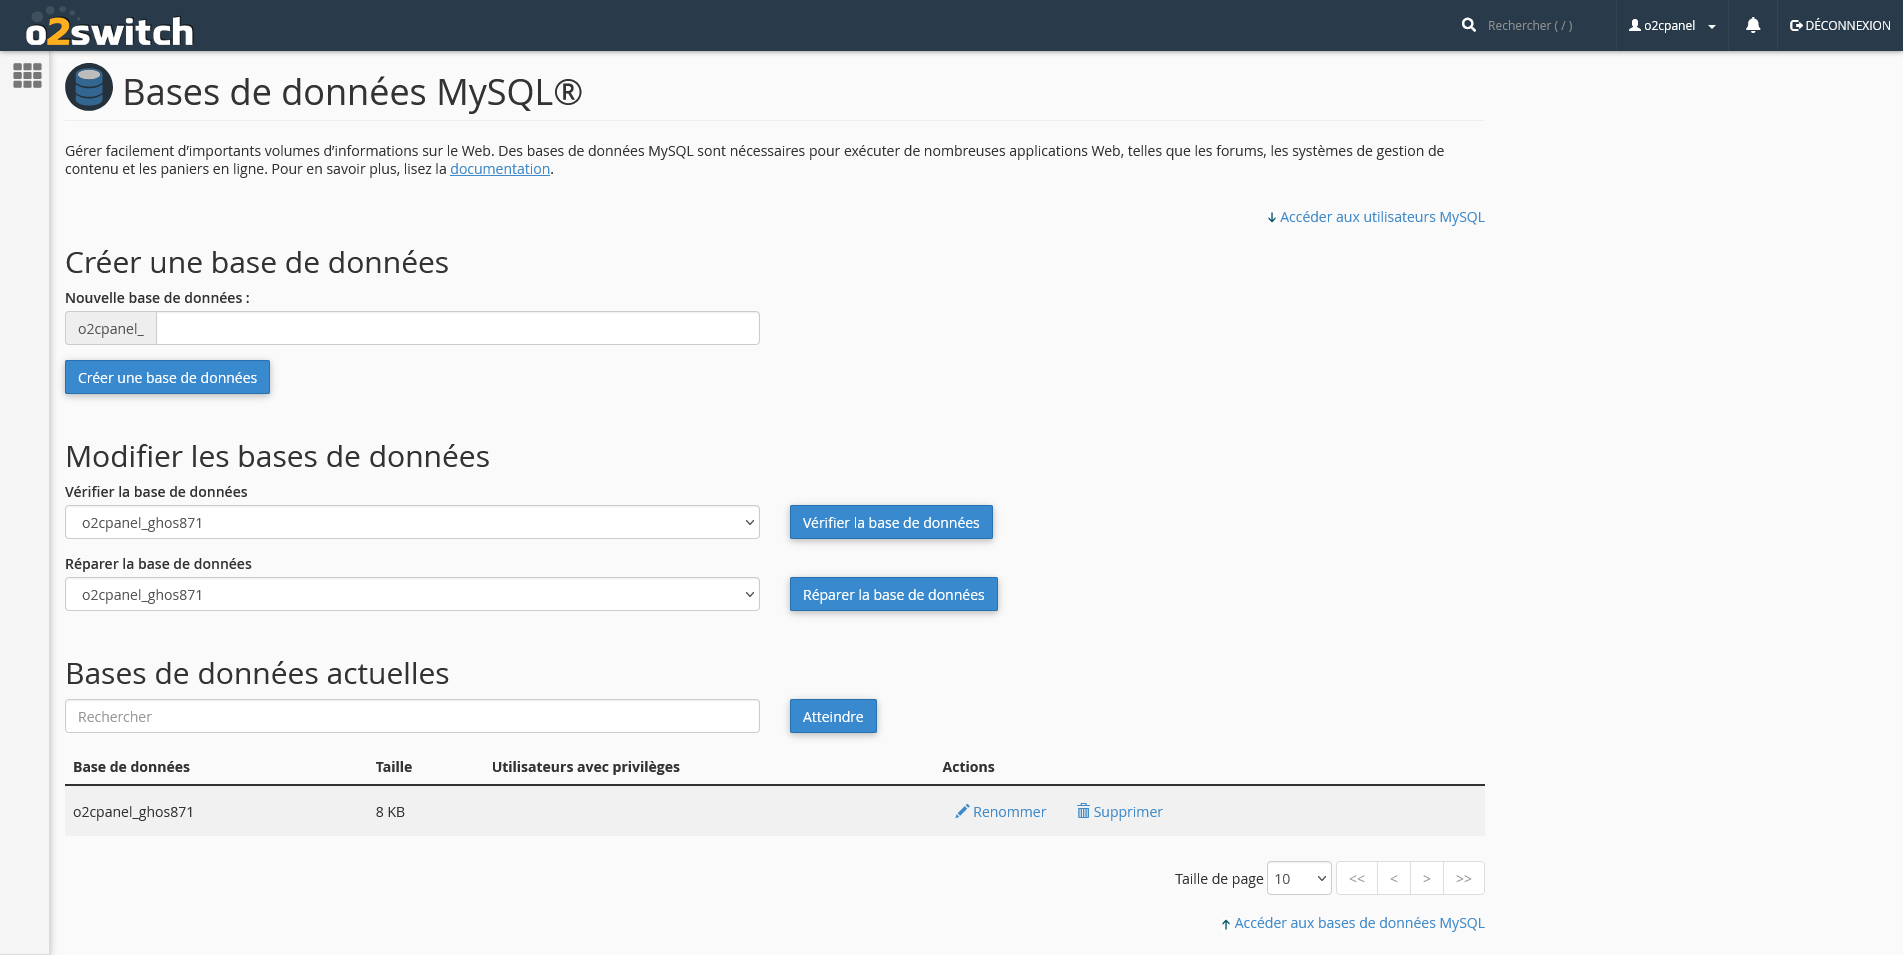Click the trash icon to delete o2cpanel_ghos871
This screenshot has height=955, width=1903.
tap(1084, 811)
